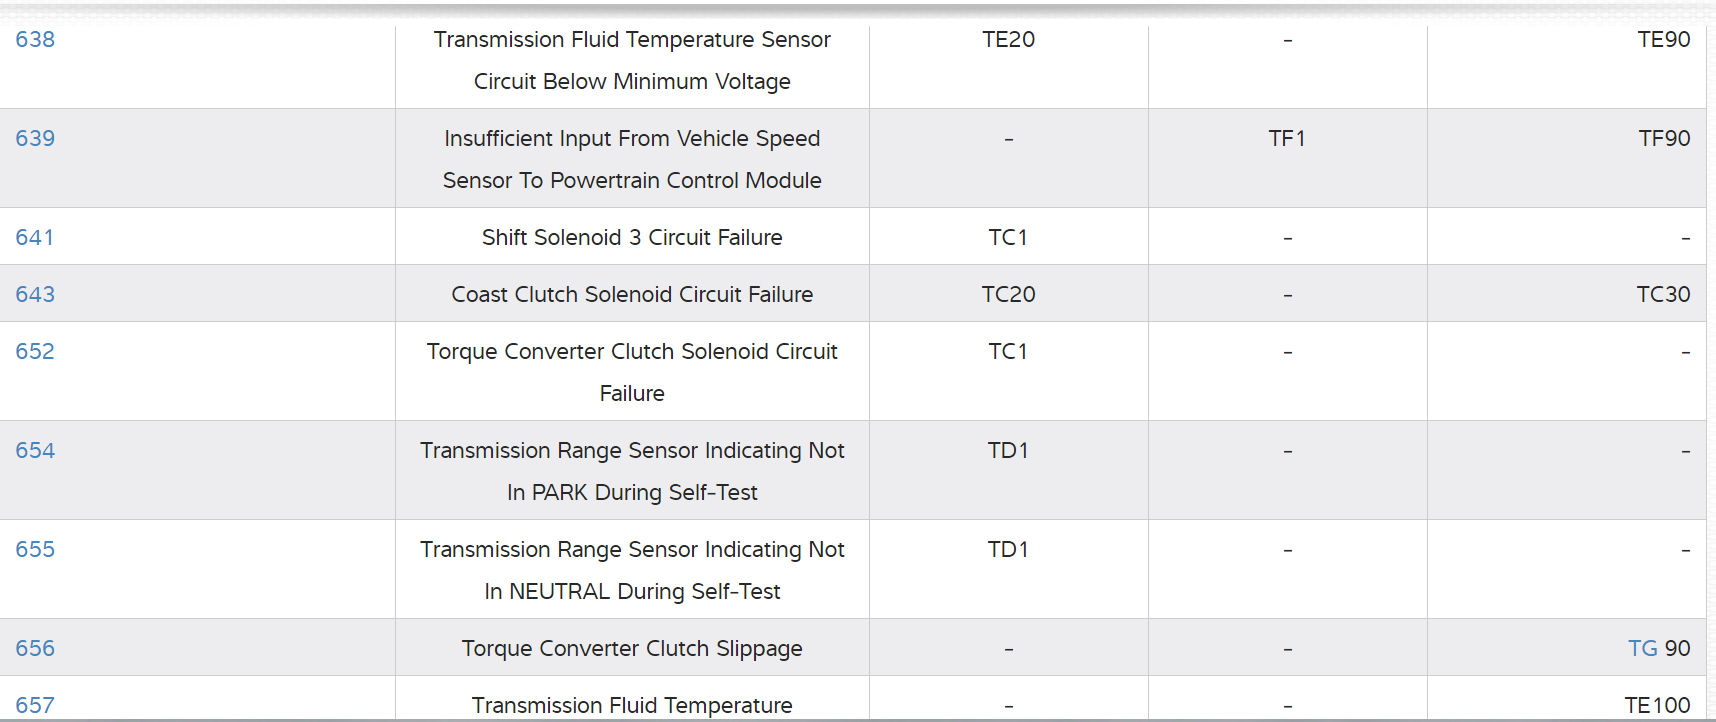The width and height of the screenshot is (1716, 722).
Task: Click the TE100 cell in row 657
Action: point(1657,705)
